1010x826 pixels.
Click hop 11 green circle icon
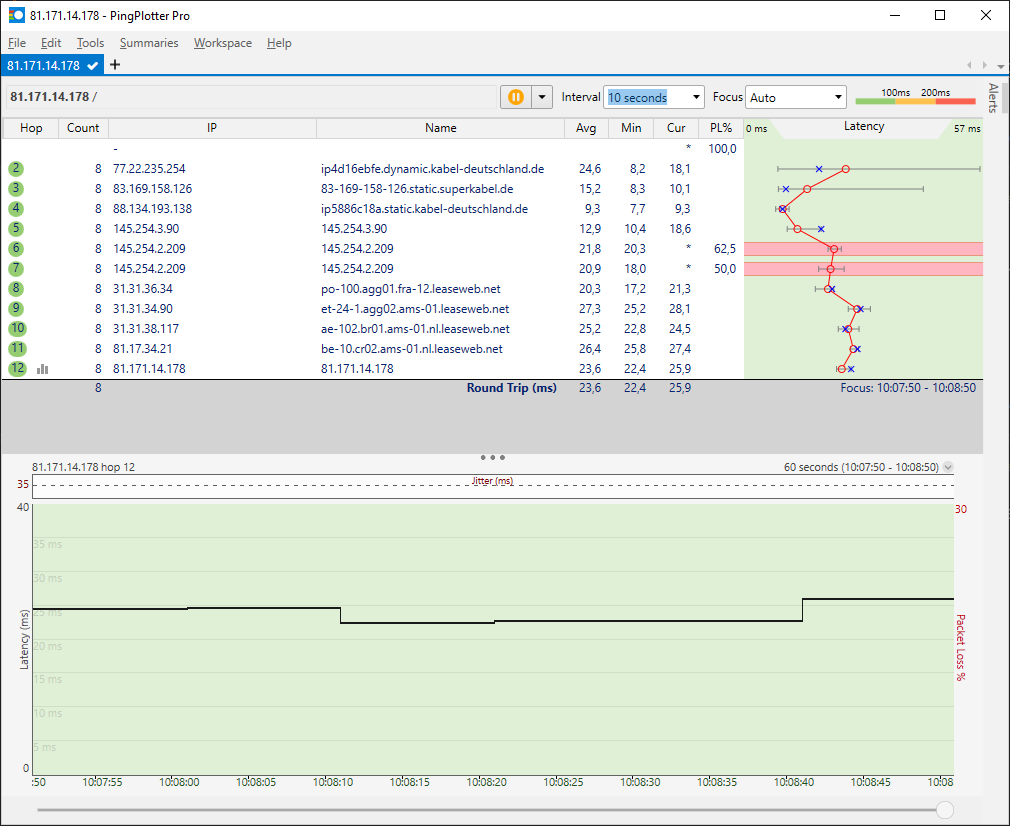17,349
